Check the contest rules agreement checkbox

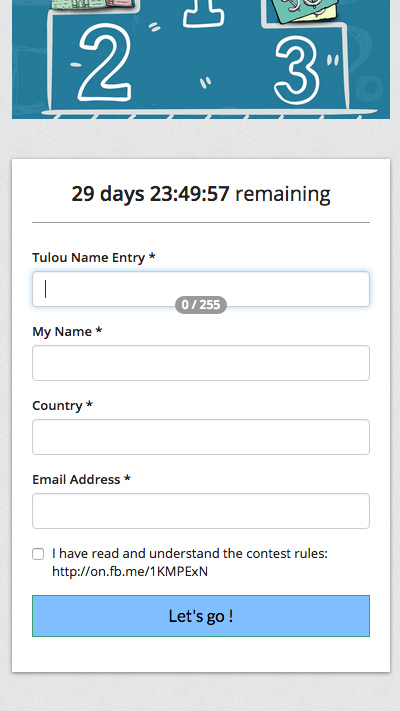point(38,554)
